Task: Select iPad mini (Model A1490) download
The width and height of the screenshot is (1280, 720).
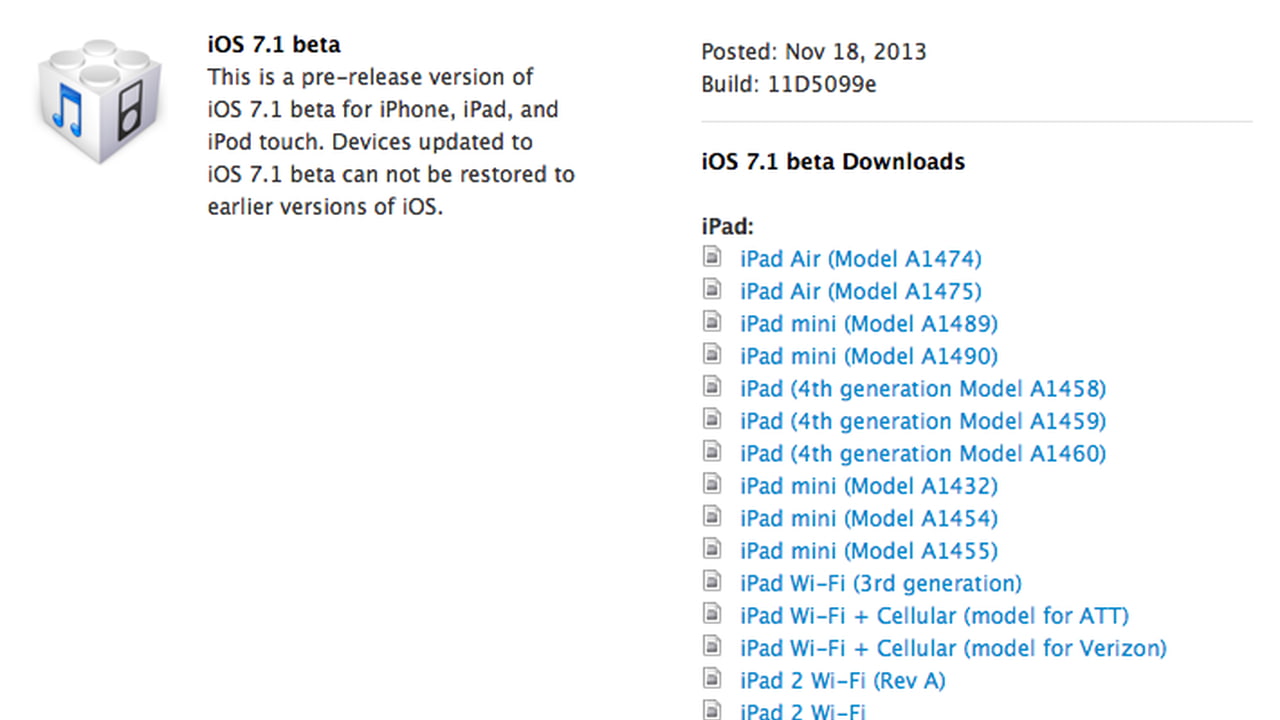Action: tap(868, 356)
